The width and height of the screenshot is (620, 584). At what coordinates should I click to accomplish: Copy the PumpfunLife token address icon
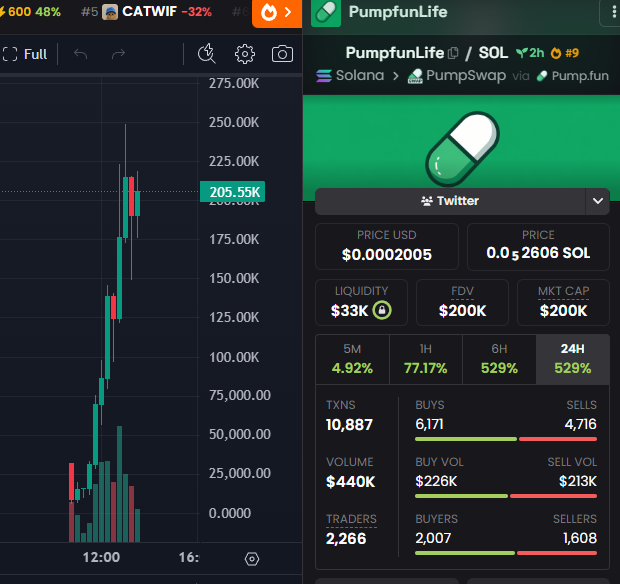click(453, 53)
